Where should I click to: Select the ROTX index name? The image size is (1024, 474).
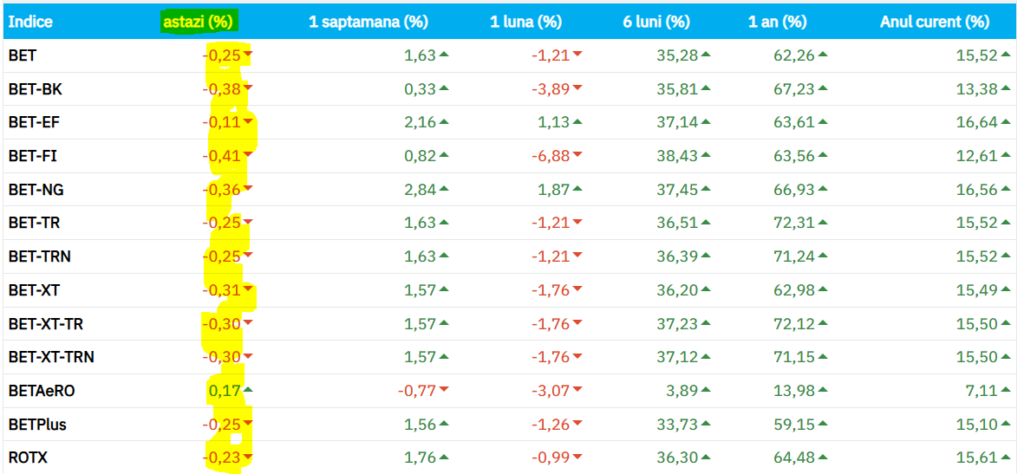point(28,457)
